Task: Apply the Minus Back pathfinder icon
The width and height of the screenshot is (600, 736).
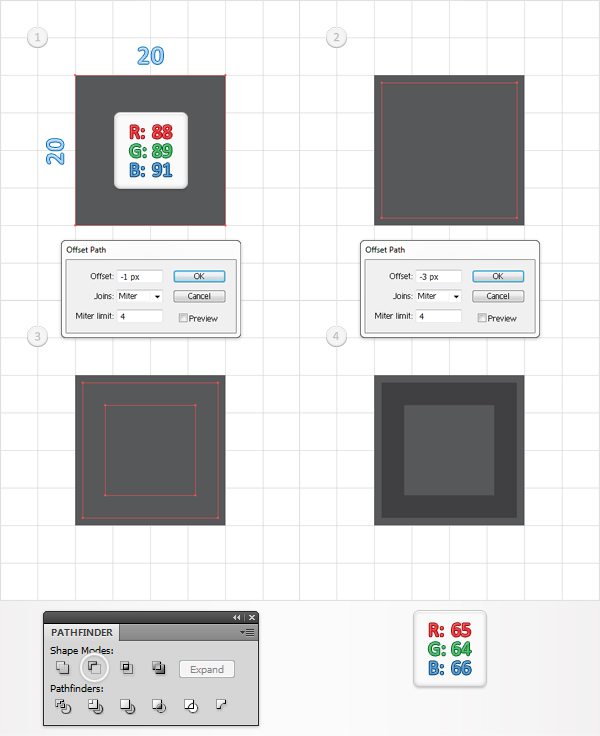Action: 221,704
